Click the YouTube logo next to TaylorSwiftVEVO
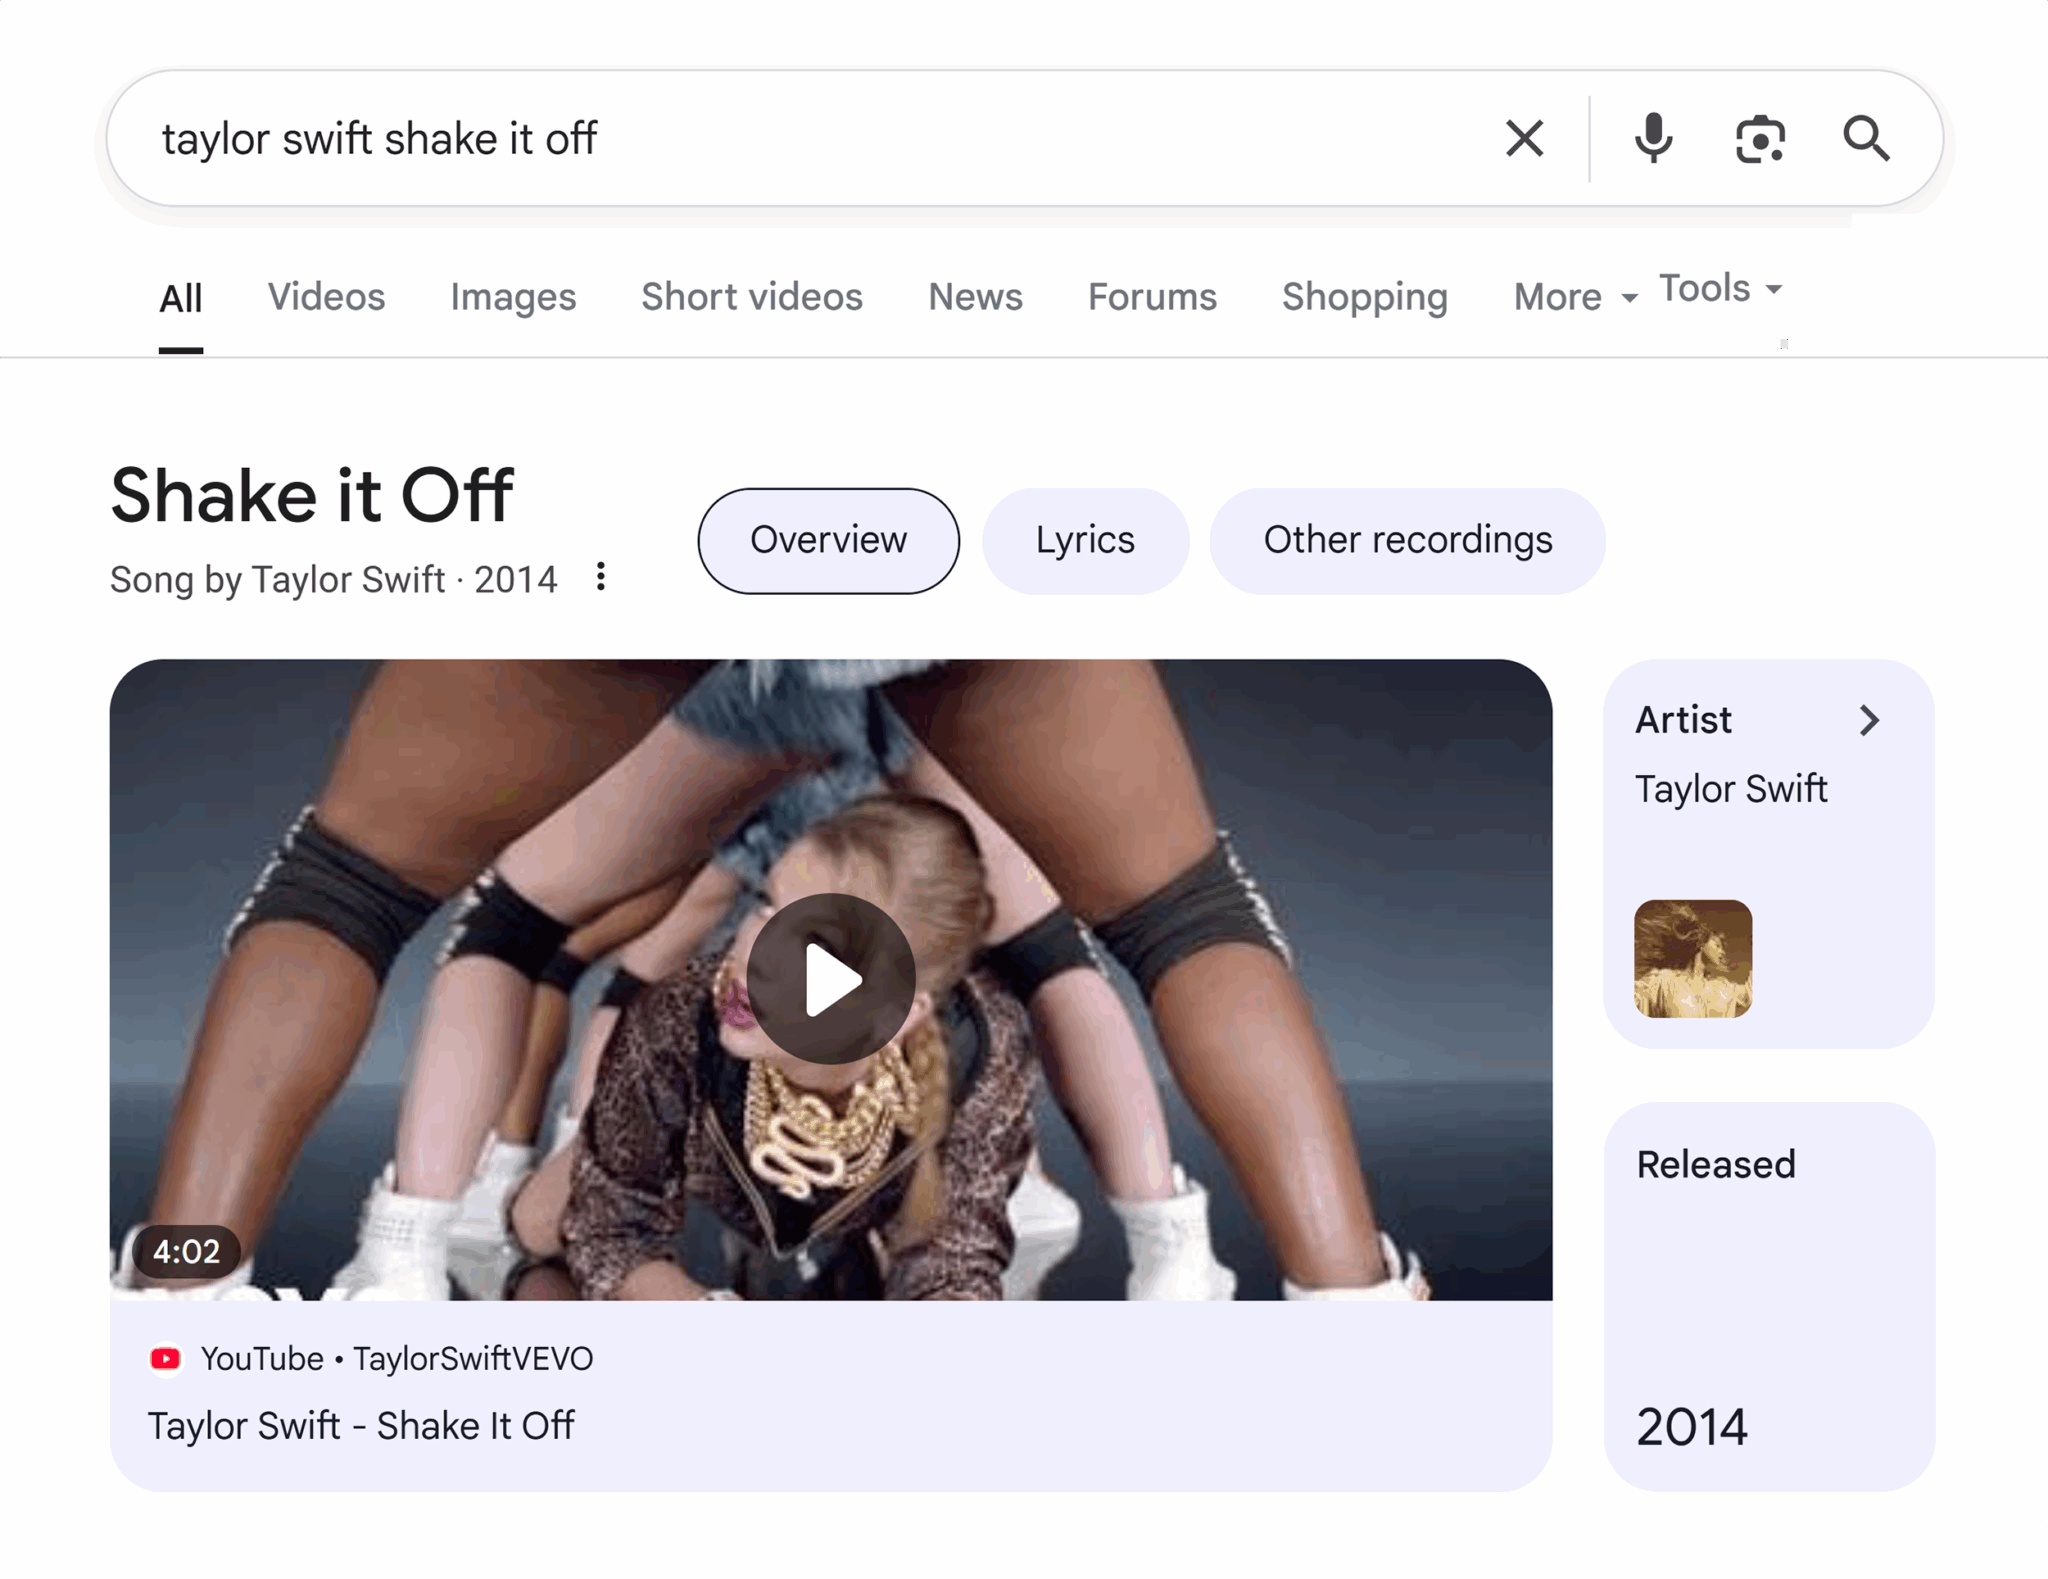Viewport: 2048px width, 1579px height. [166, 1358]
